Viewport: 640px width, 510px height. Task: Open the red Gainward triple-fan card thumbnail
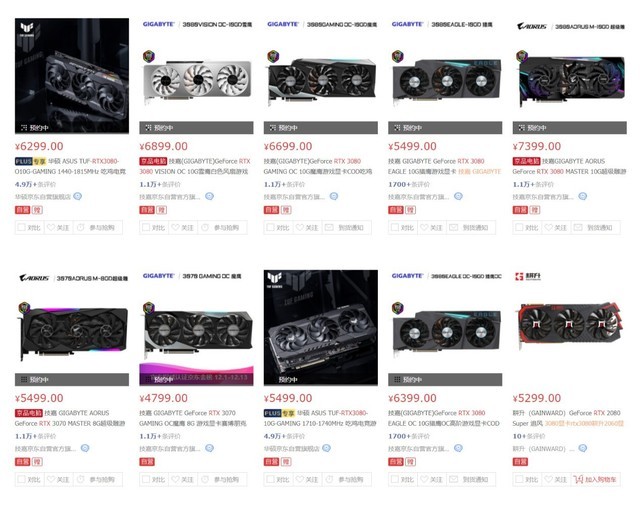click(x=570, y=323)
